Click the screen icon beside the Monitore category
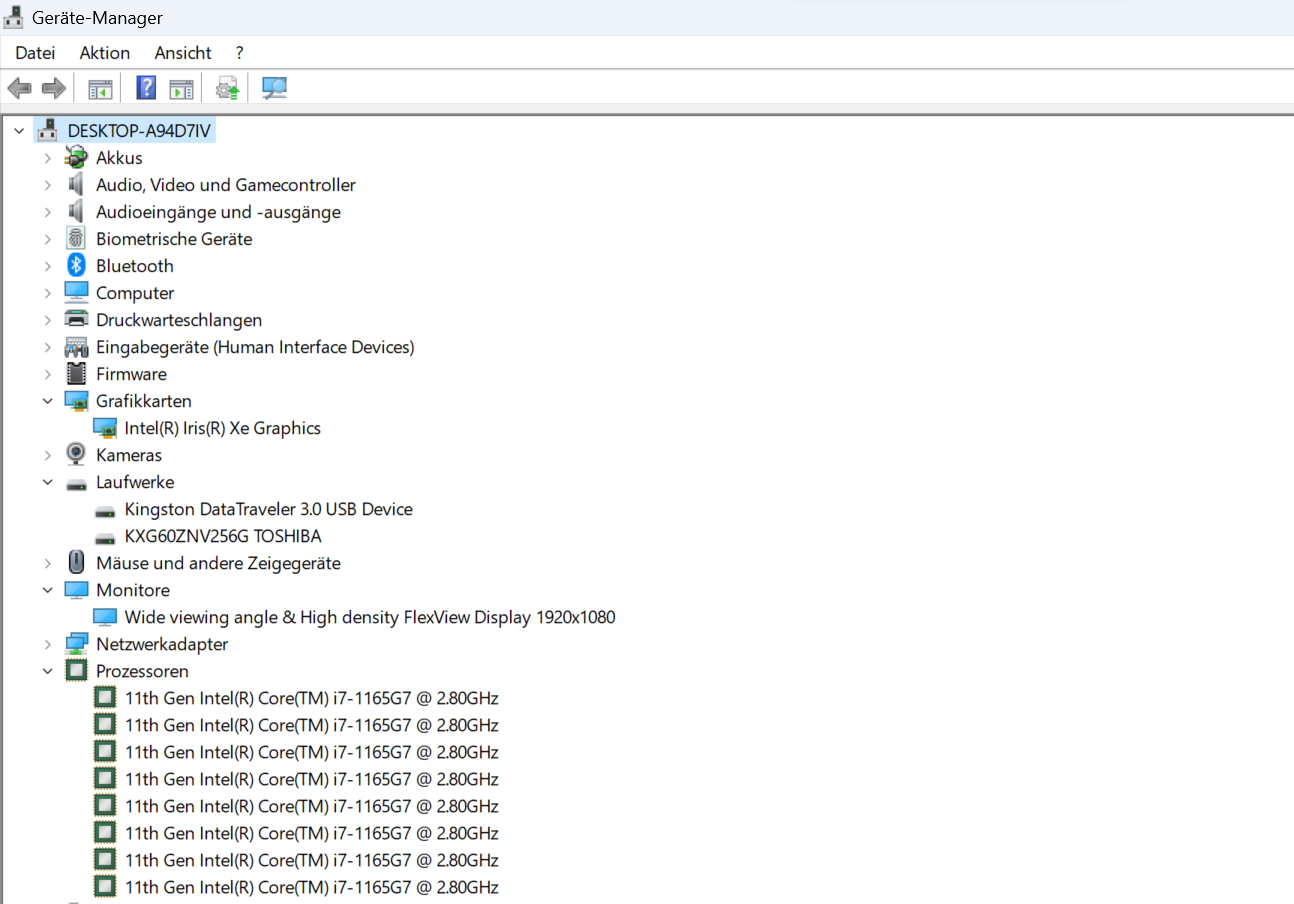 (76, 589)
